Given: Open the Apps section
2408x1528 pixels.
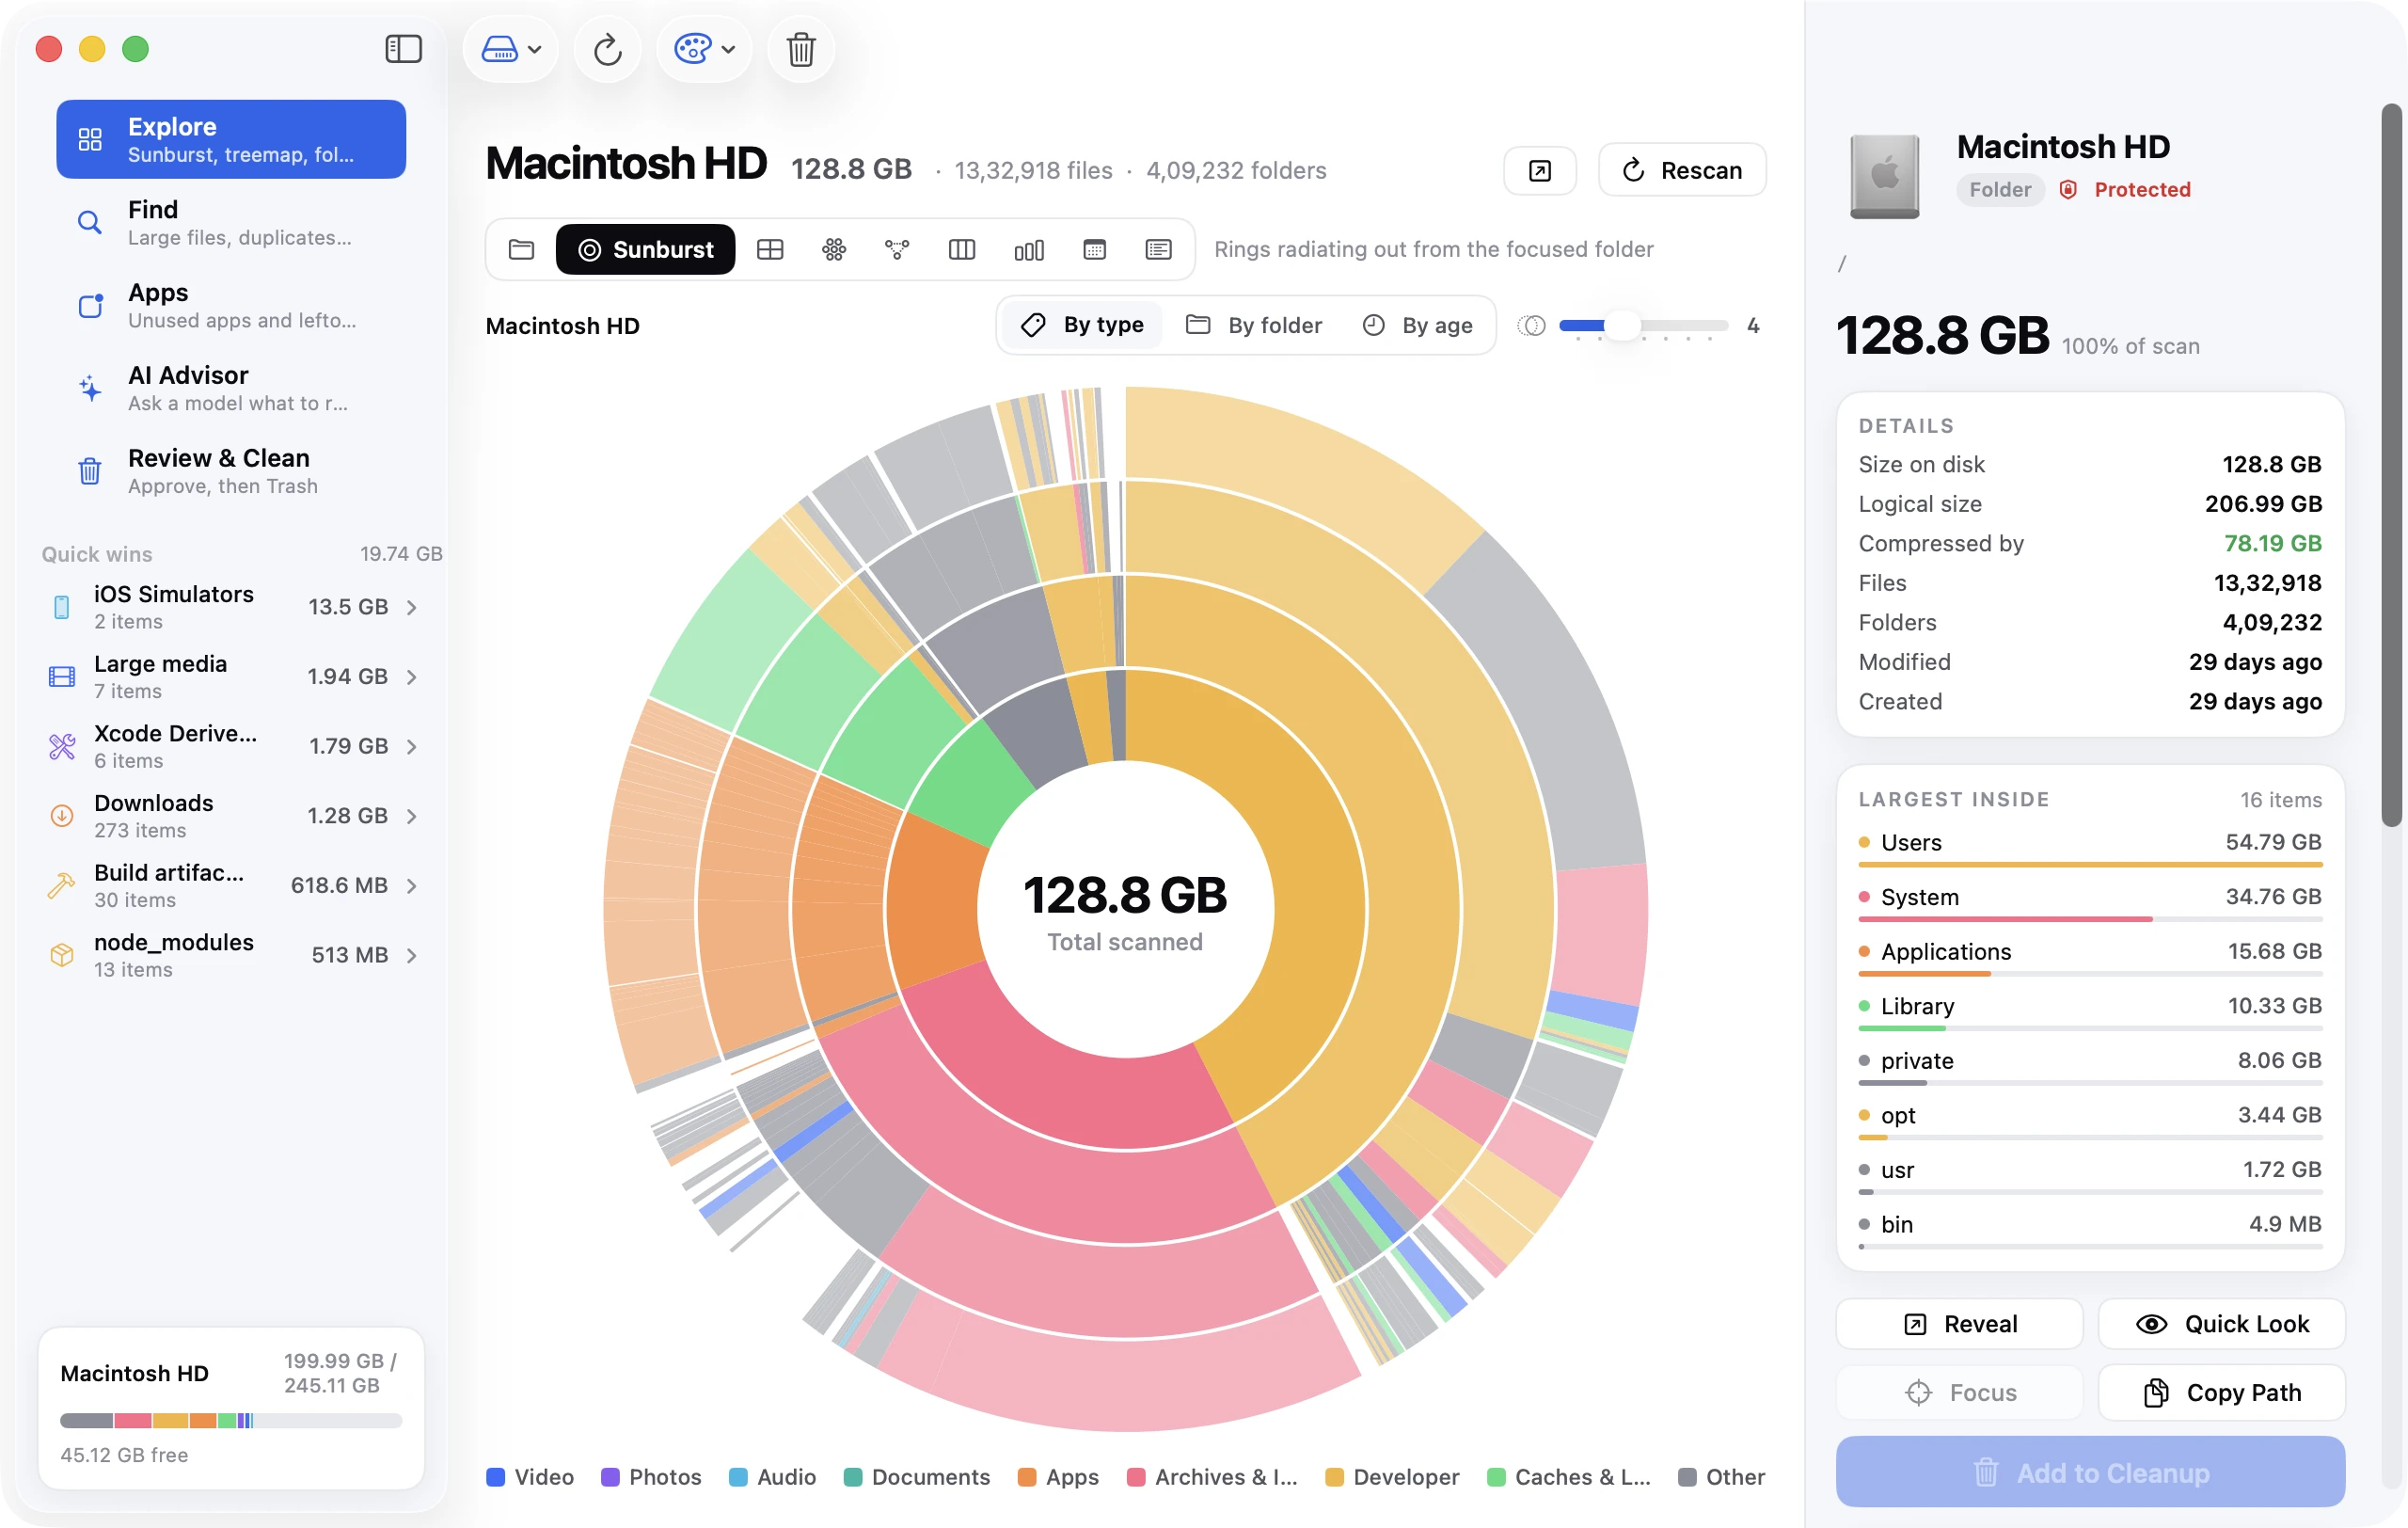Looking at the screenshot, I should click(x=231, y=305).
